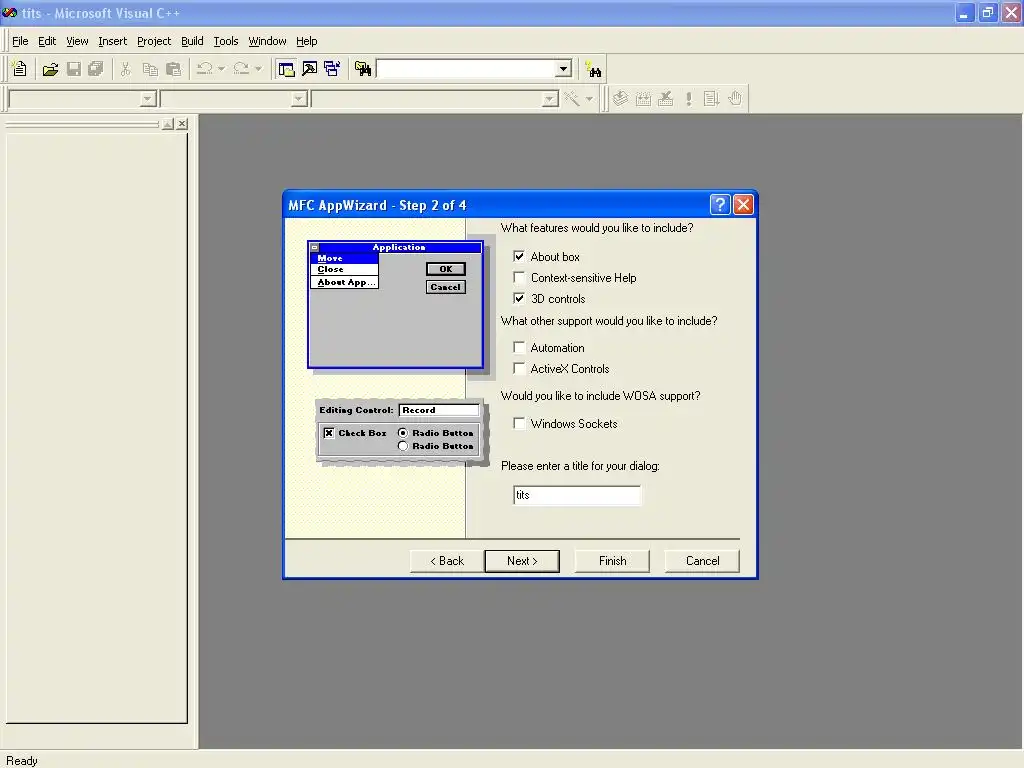Open the Insert menu

tap(112, 41)
